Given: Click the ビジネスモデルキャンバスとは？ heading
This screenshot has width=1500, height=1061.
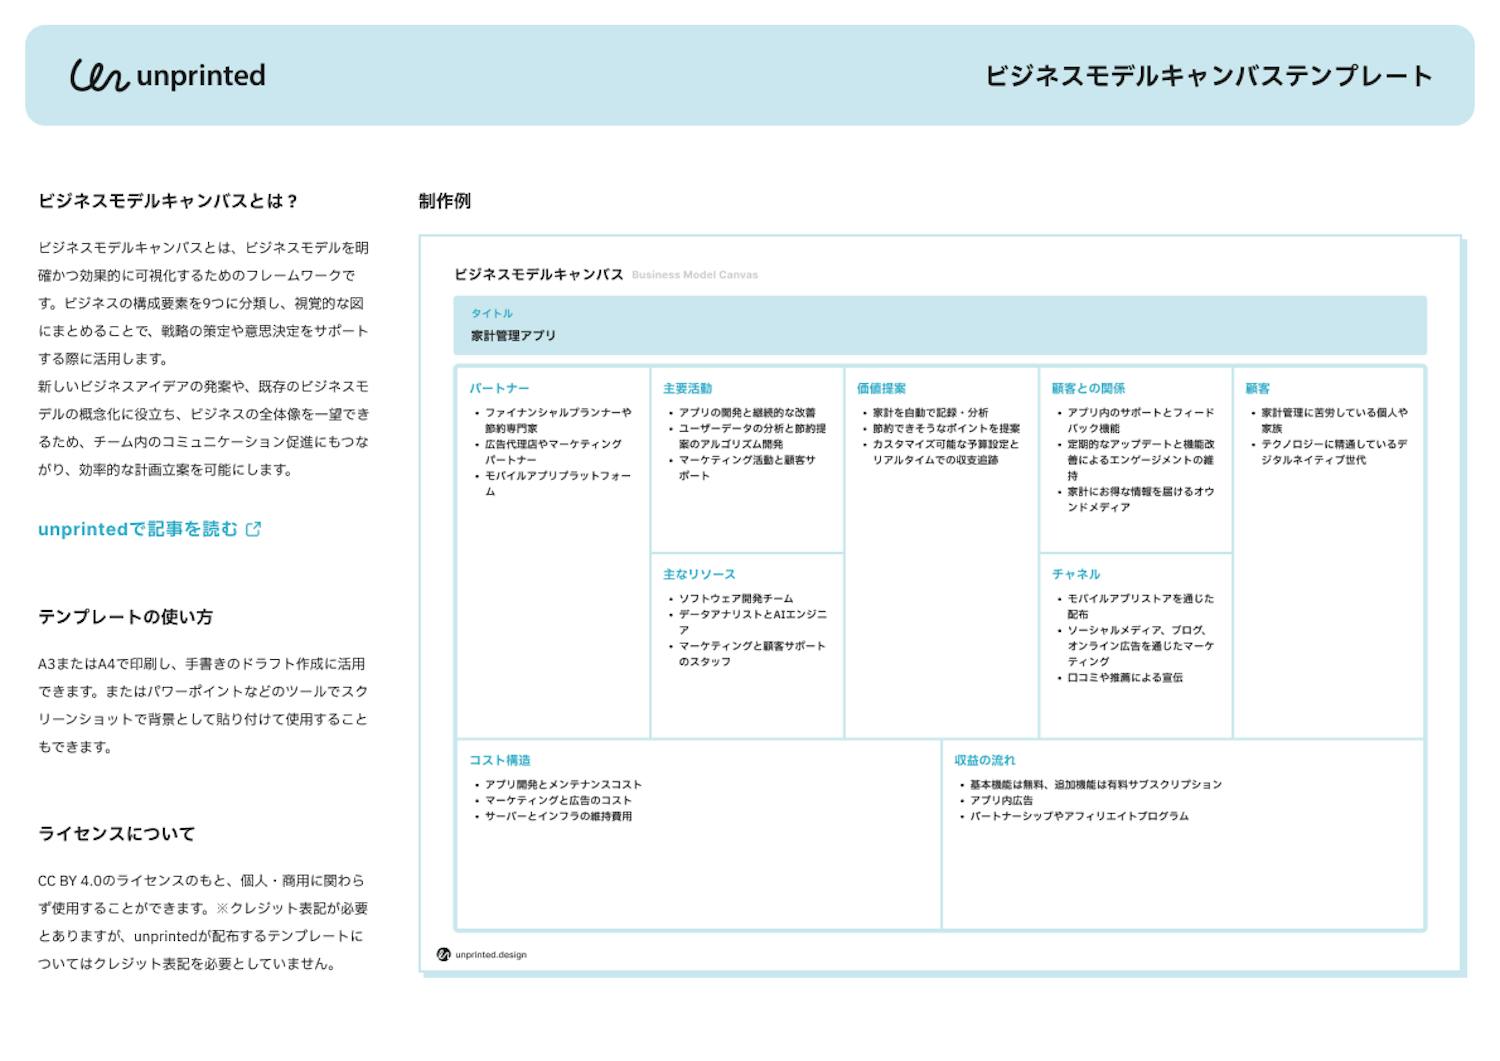Looking at the screenshot, I should tap(168, 201).
